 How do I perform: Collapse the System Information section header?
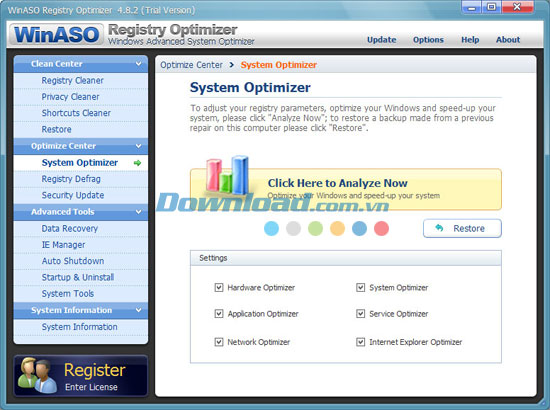tap(81, 310)
